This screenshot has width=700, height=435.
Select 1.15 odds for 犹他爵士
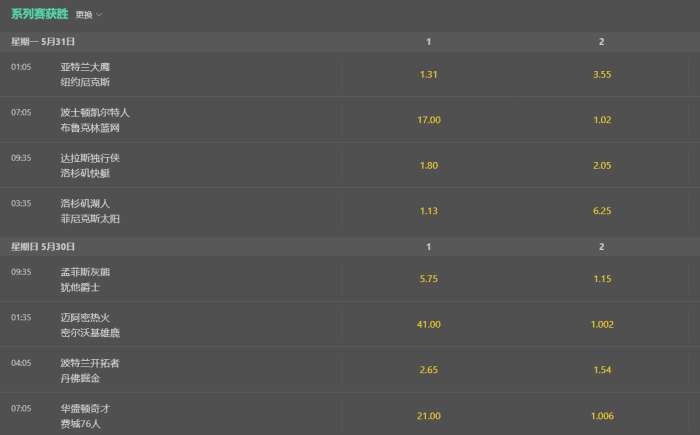602,279
